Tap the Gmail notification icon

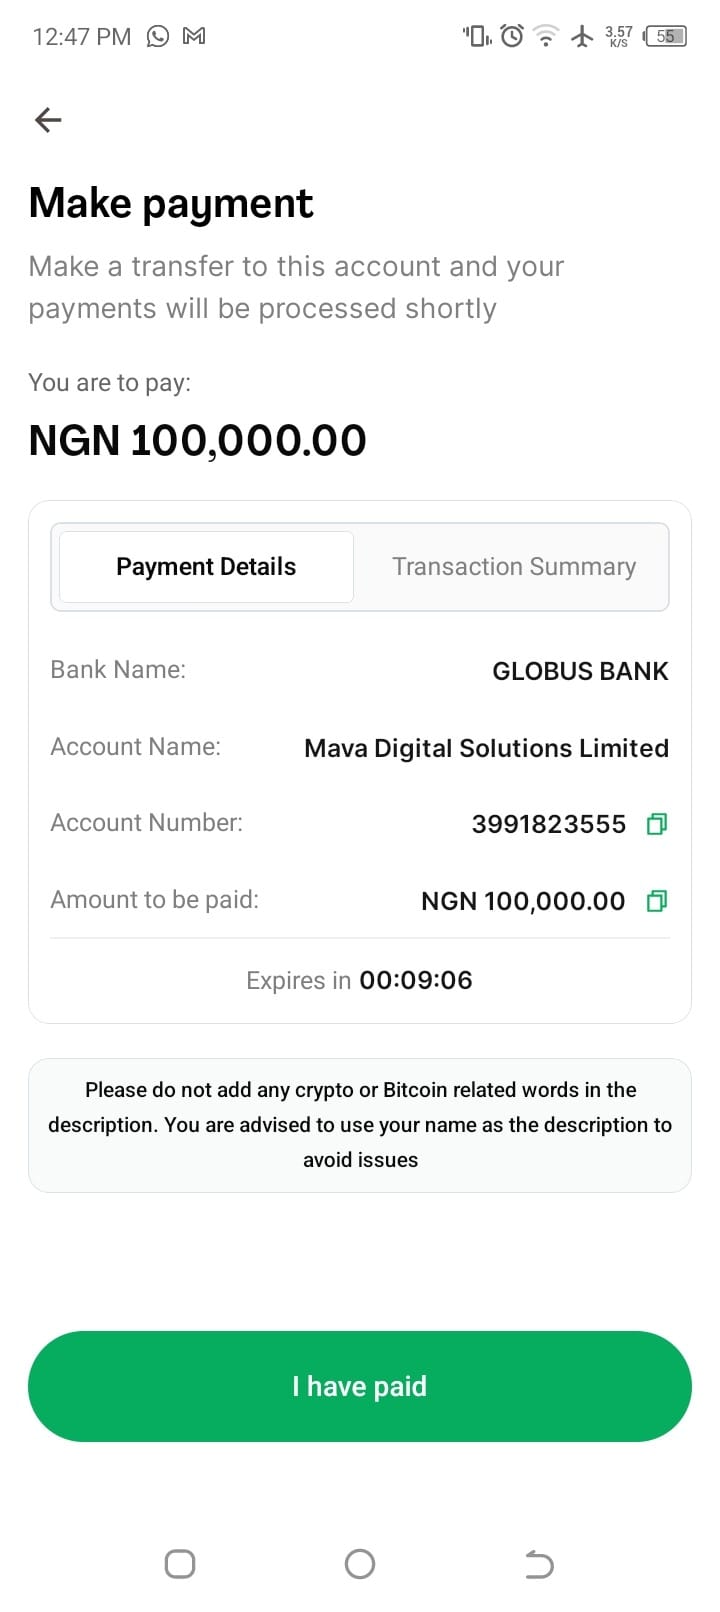[194, 36]
